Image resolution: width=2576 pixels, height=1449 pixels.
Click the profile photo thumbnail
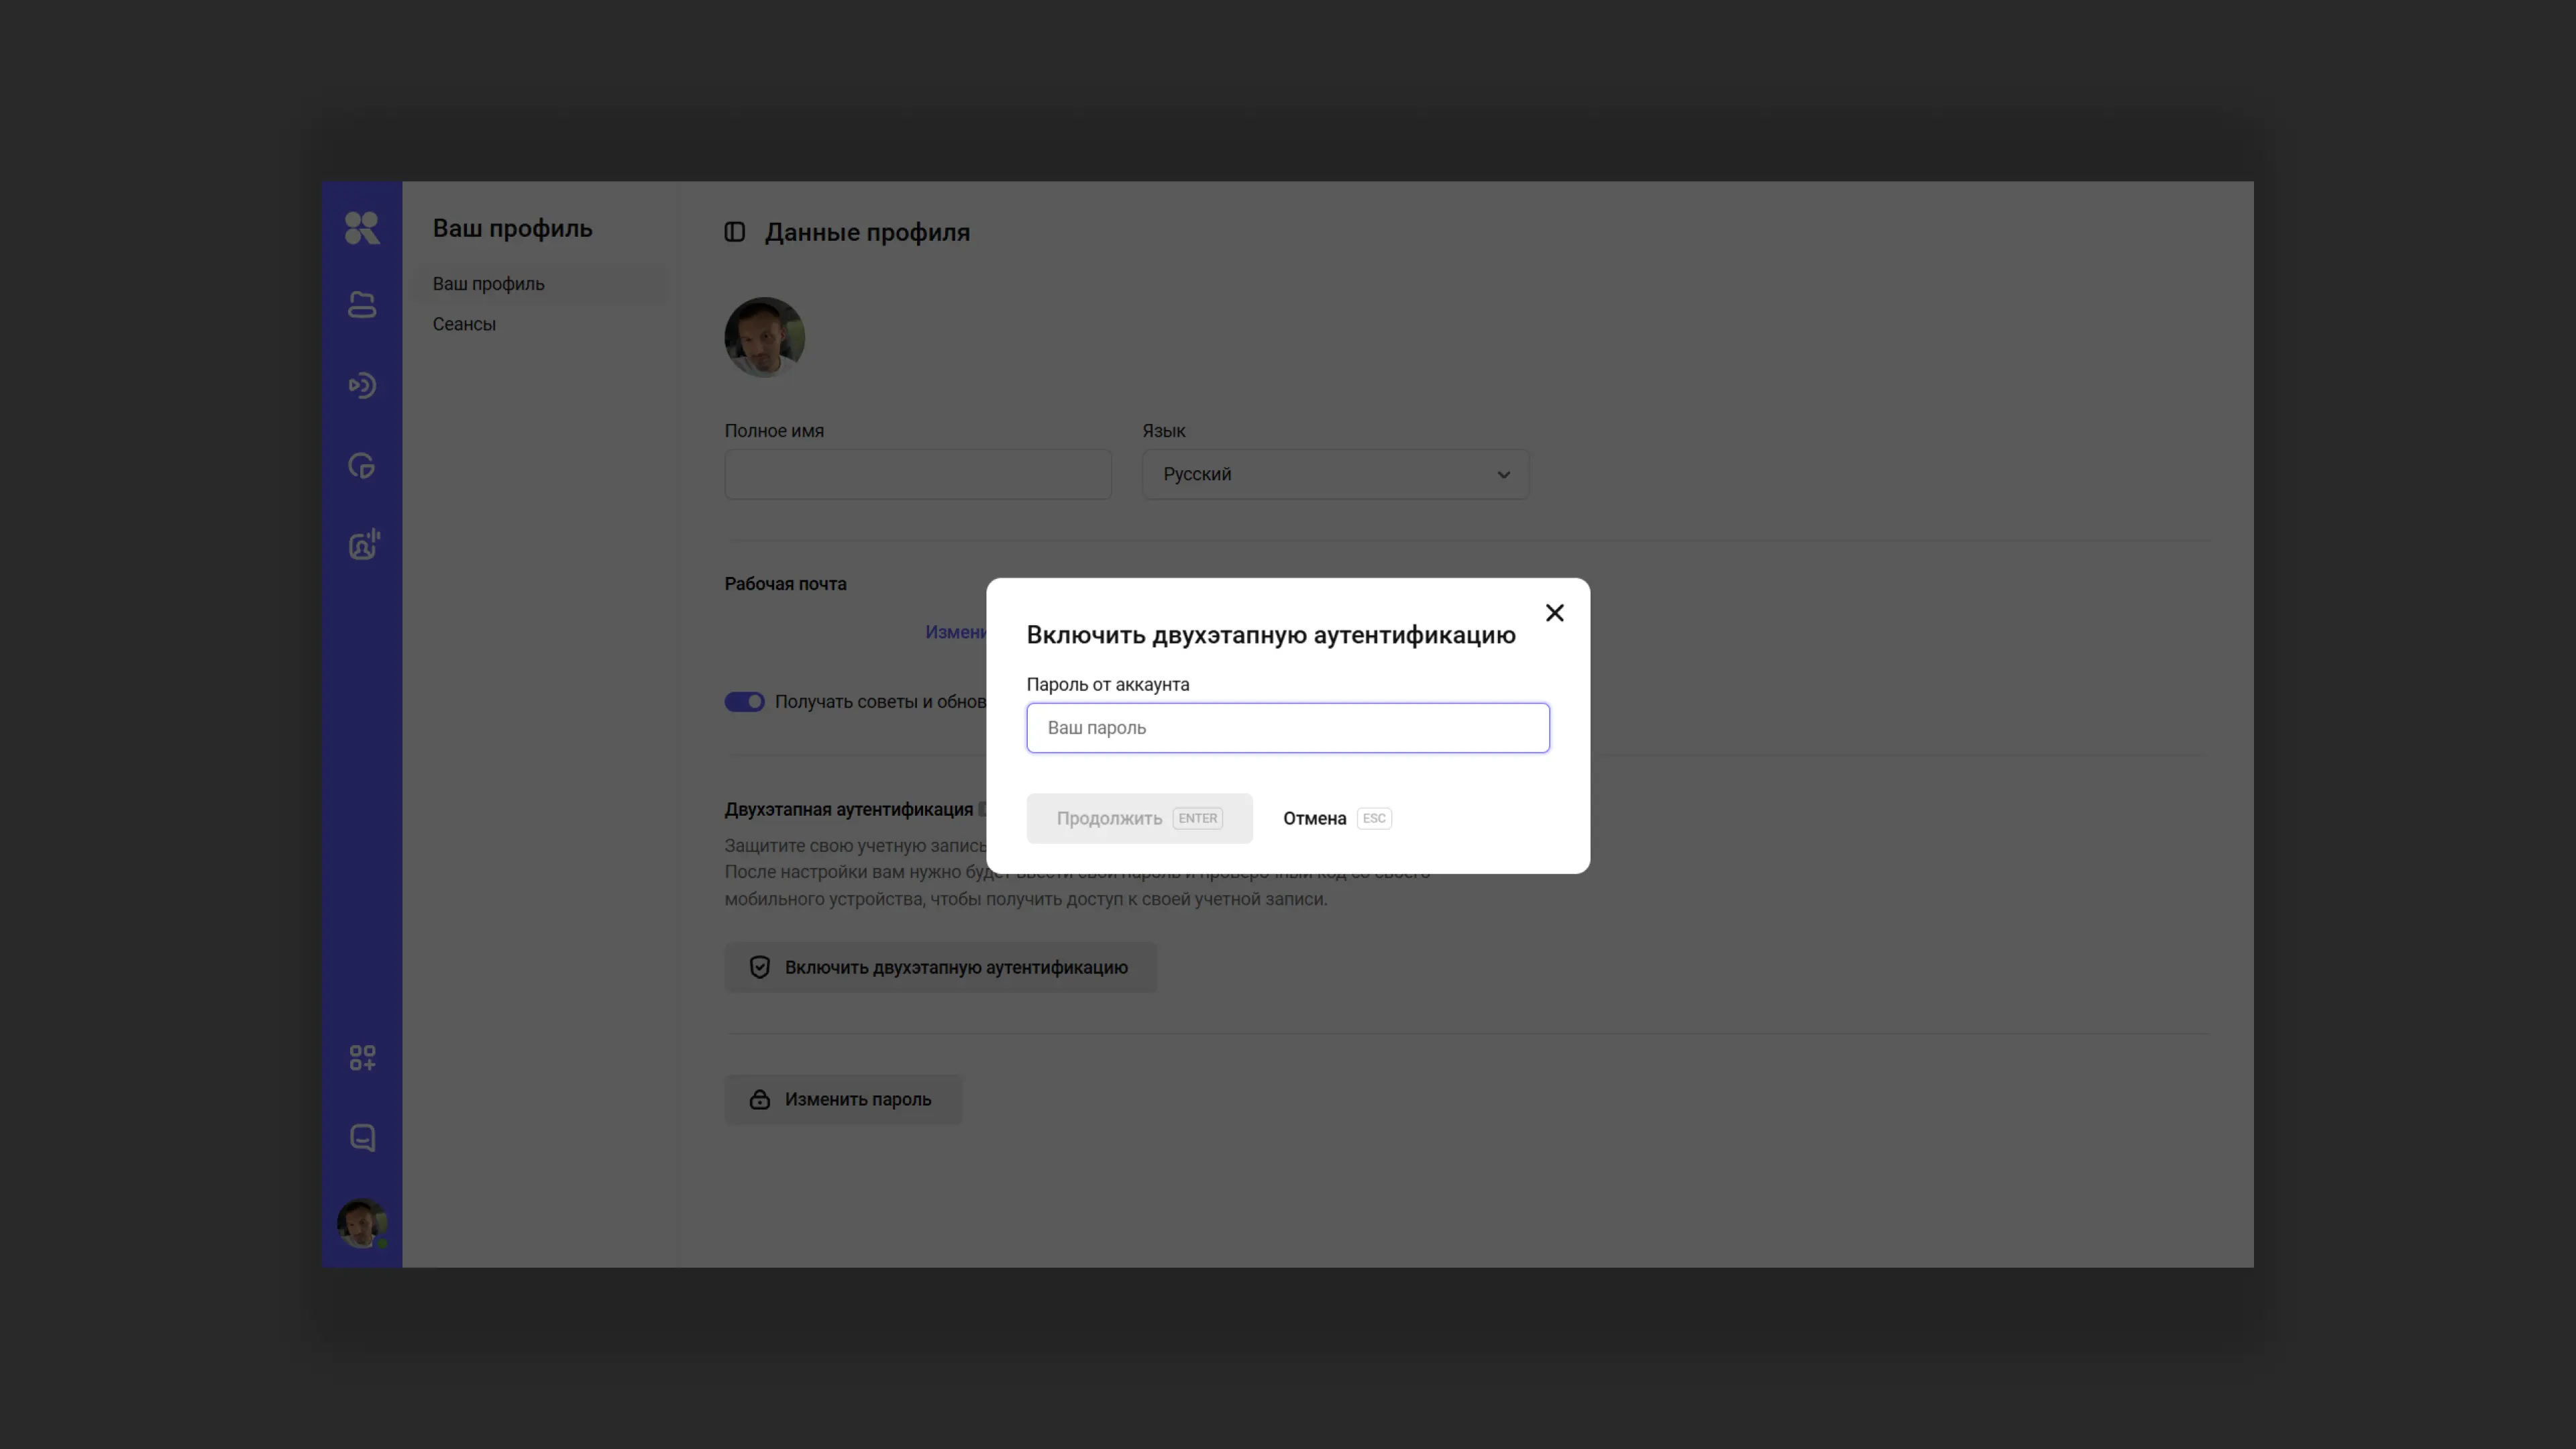(x=764, y=337)
